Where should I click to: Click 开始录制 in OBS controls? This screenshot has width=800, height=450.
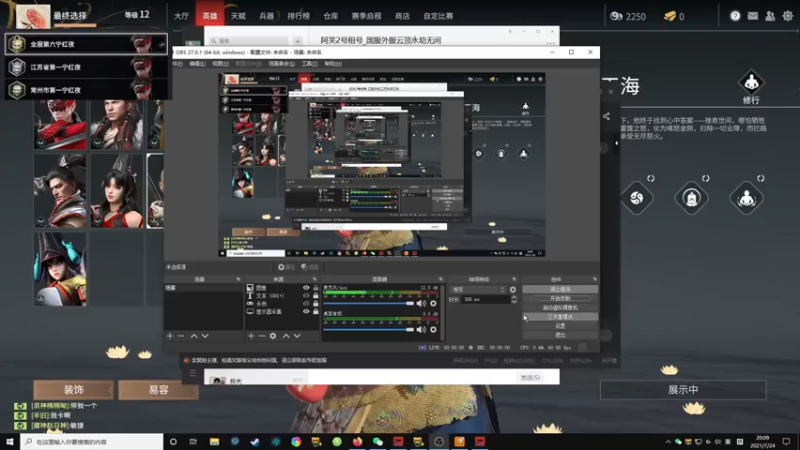pyautogui.click(x=560, y=298)
